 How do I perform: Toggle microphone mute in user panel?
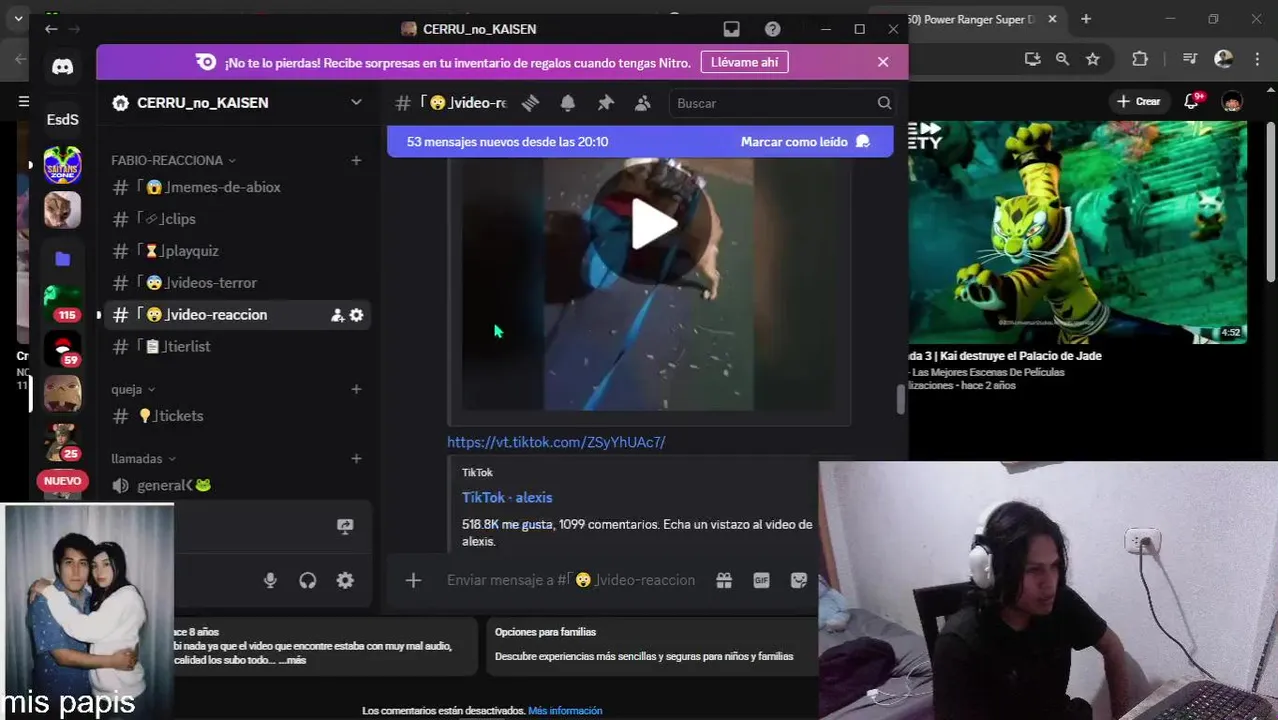270,580
